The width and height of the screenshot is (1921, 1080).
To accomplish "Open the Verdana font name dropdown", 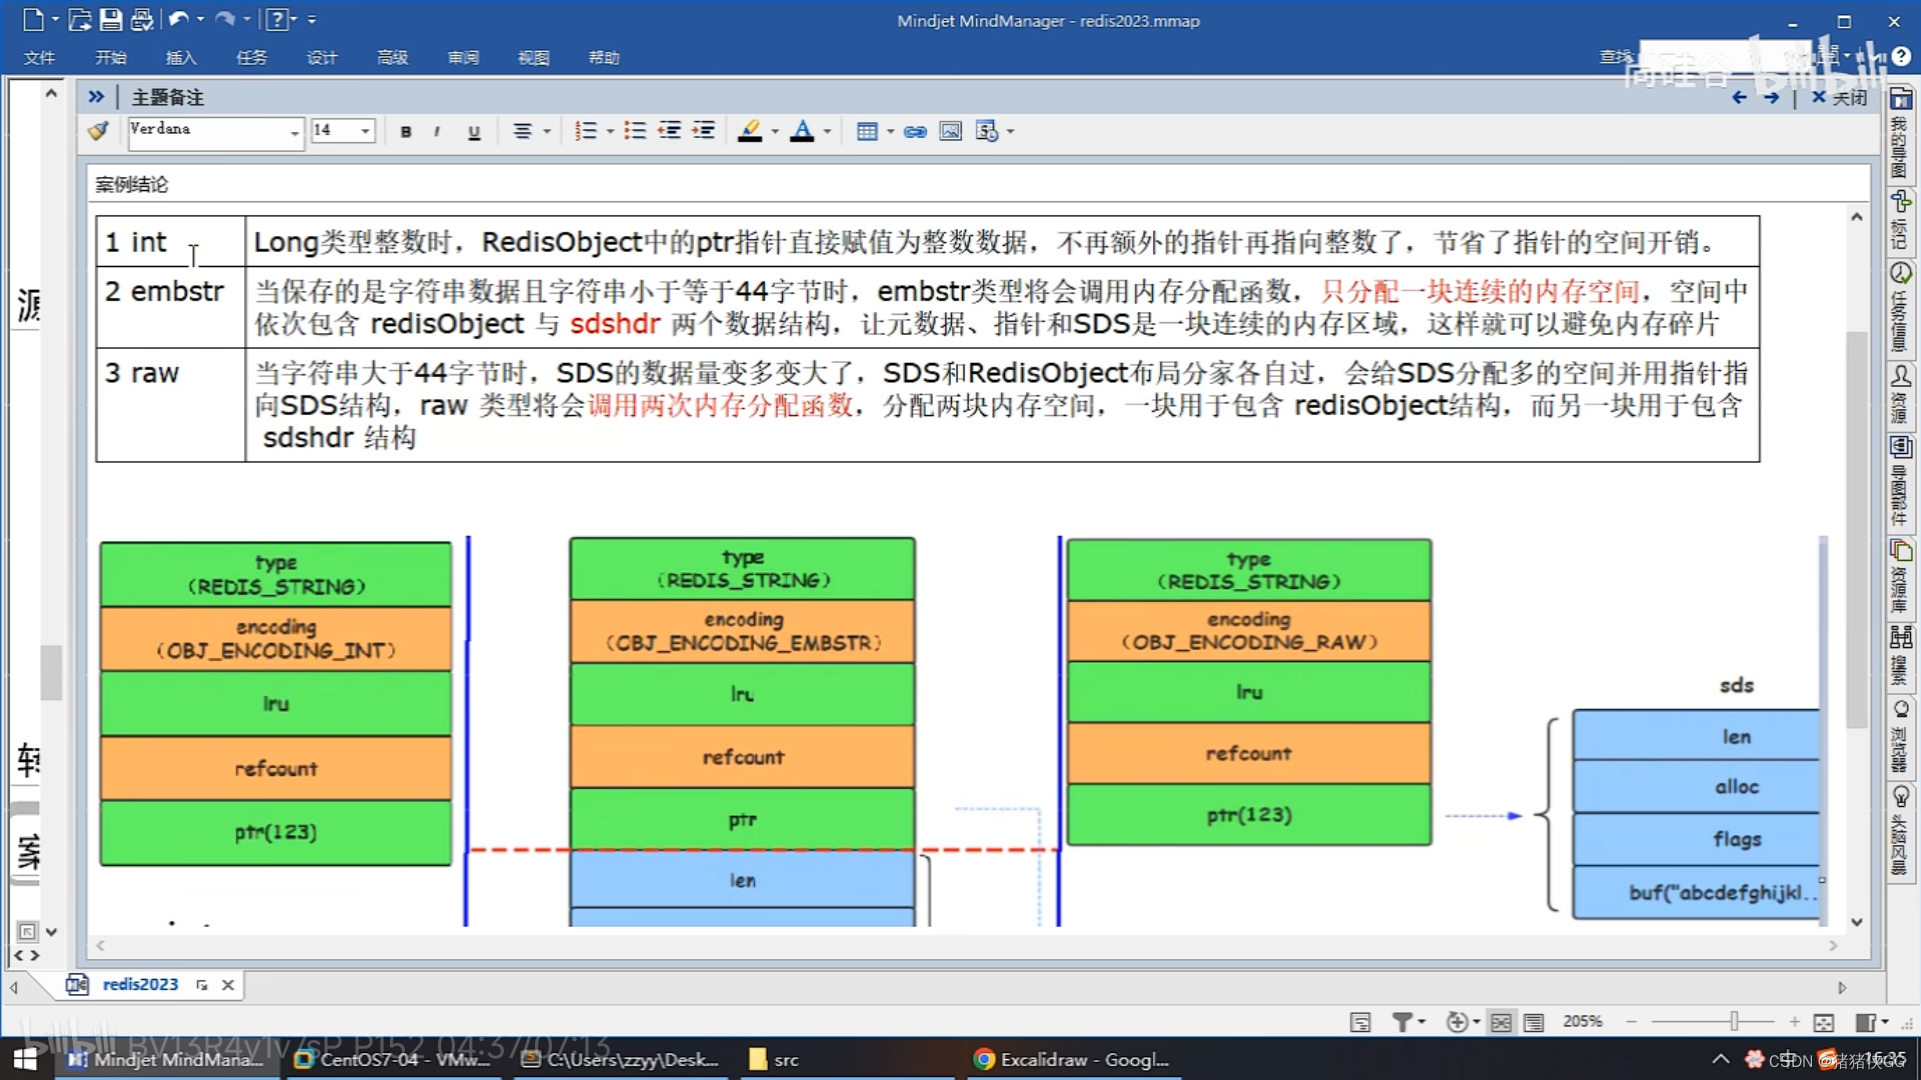I will 294,132.
